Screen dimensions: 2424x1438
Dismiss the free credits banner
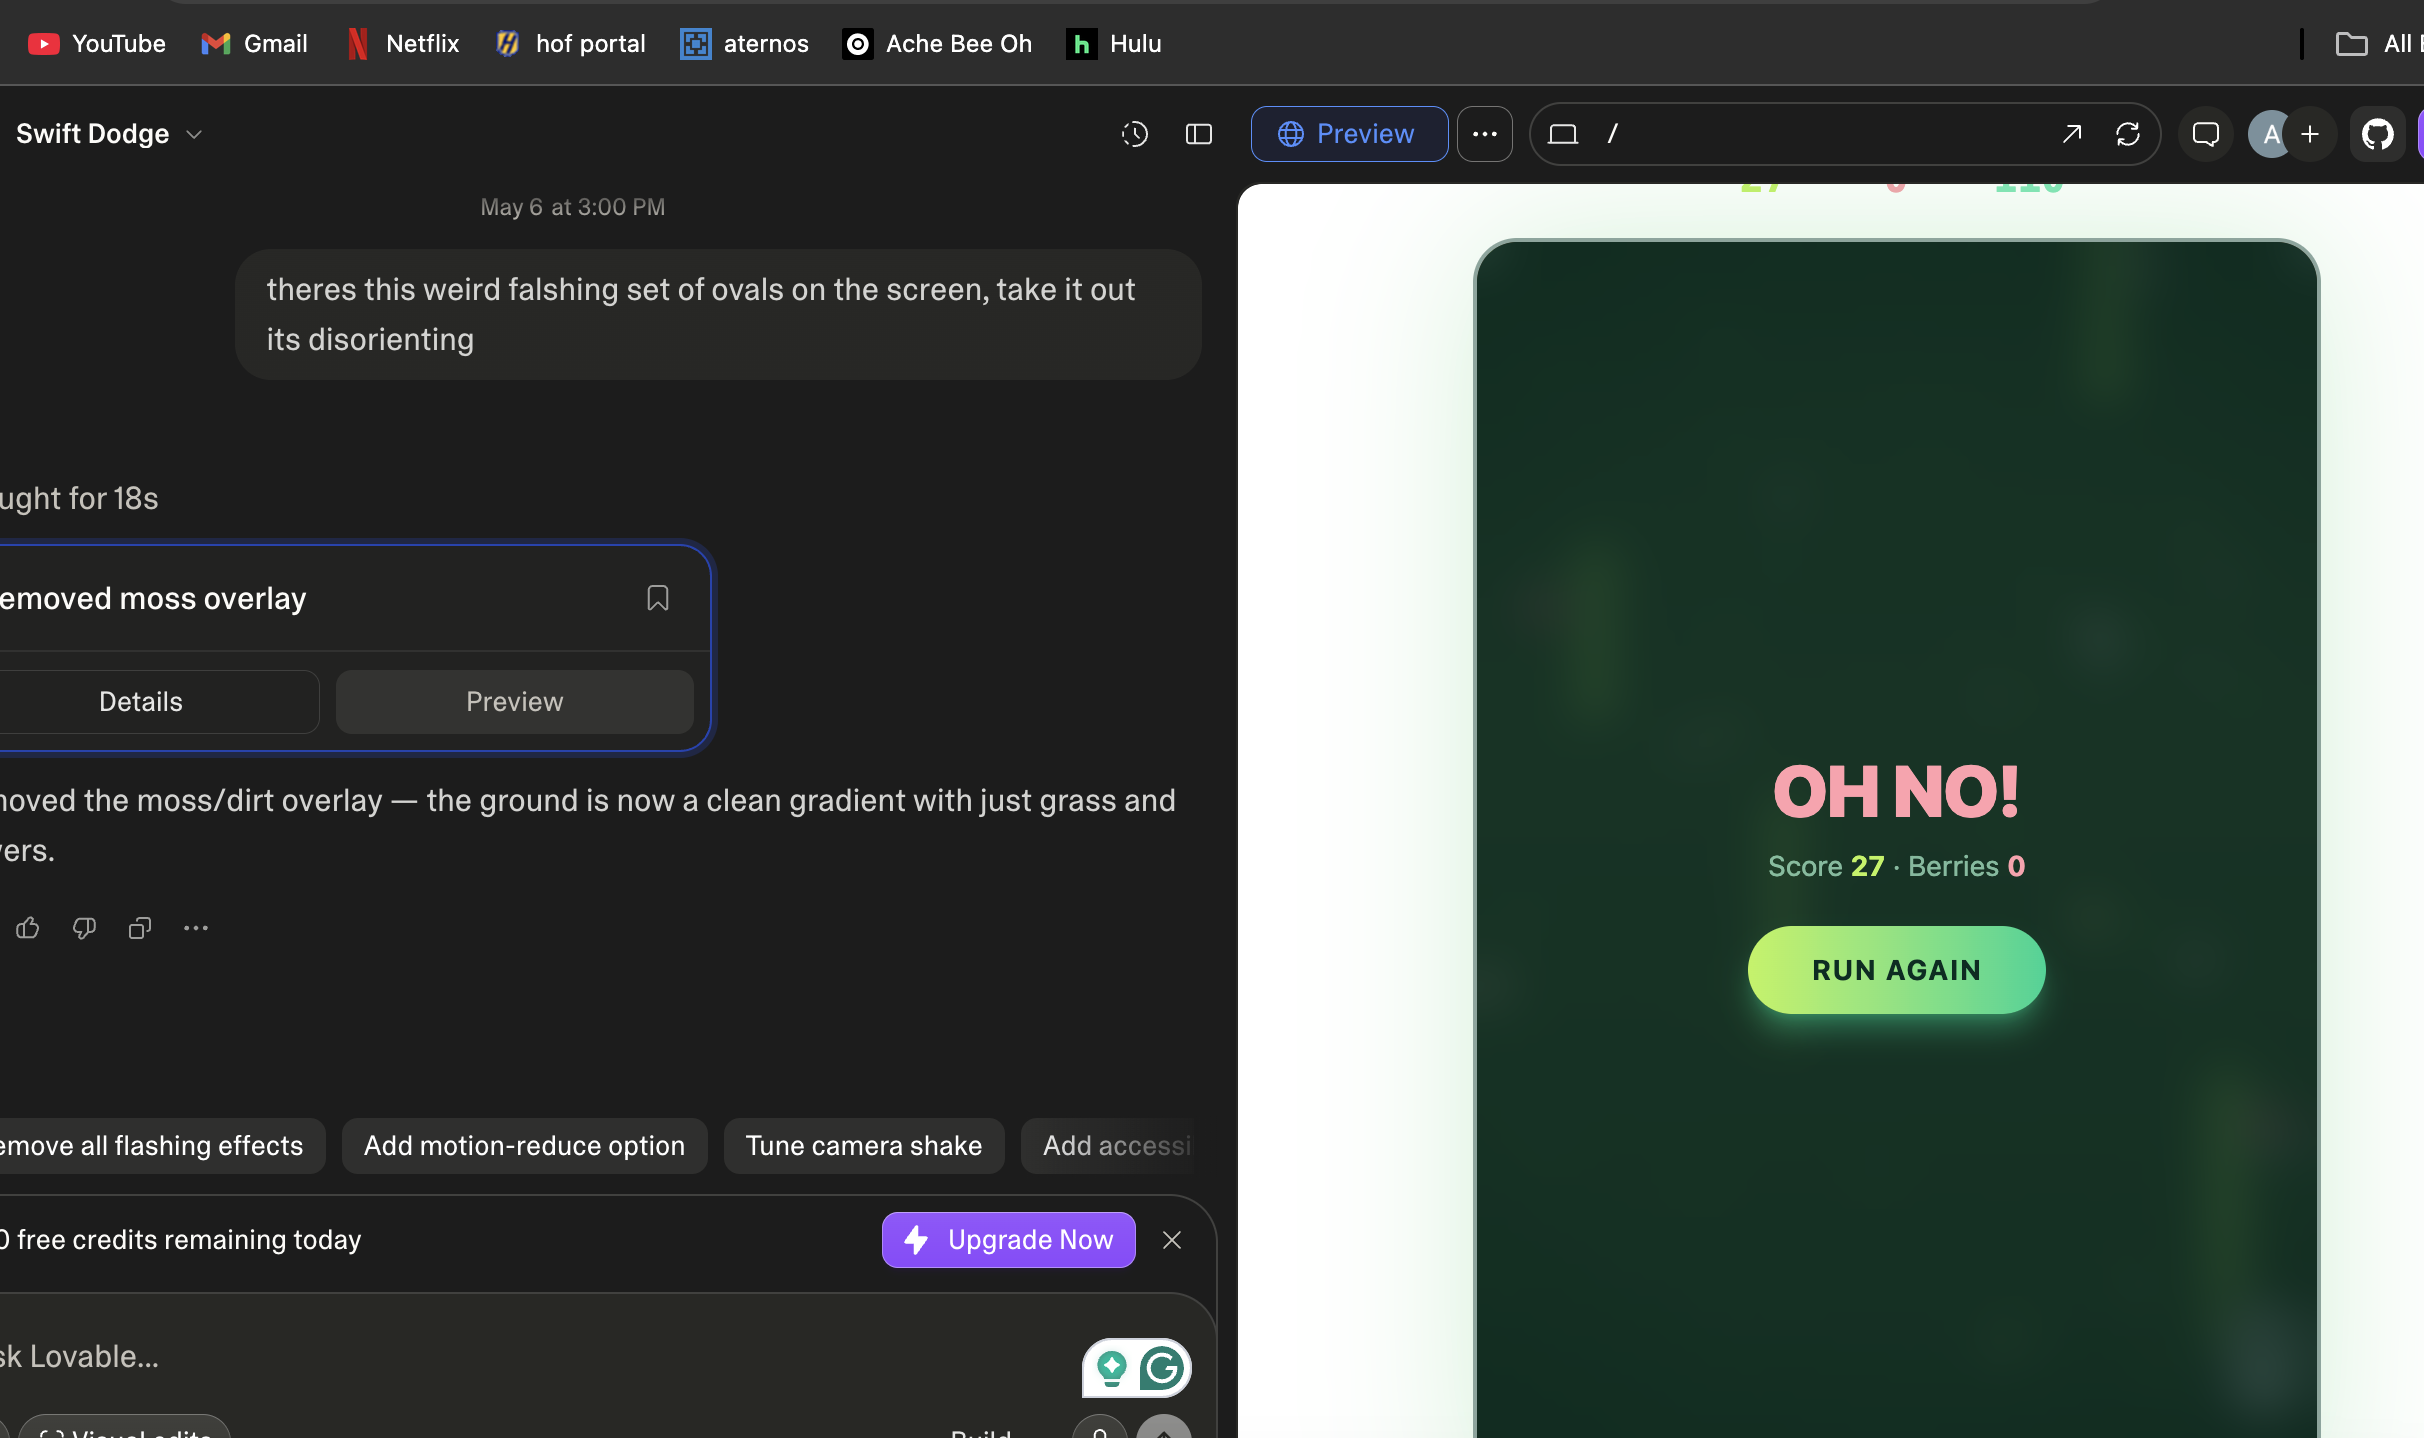click(1172, 1240)
